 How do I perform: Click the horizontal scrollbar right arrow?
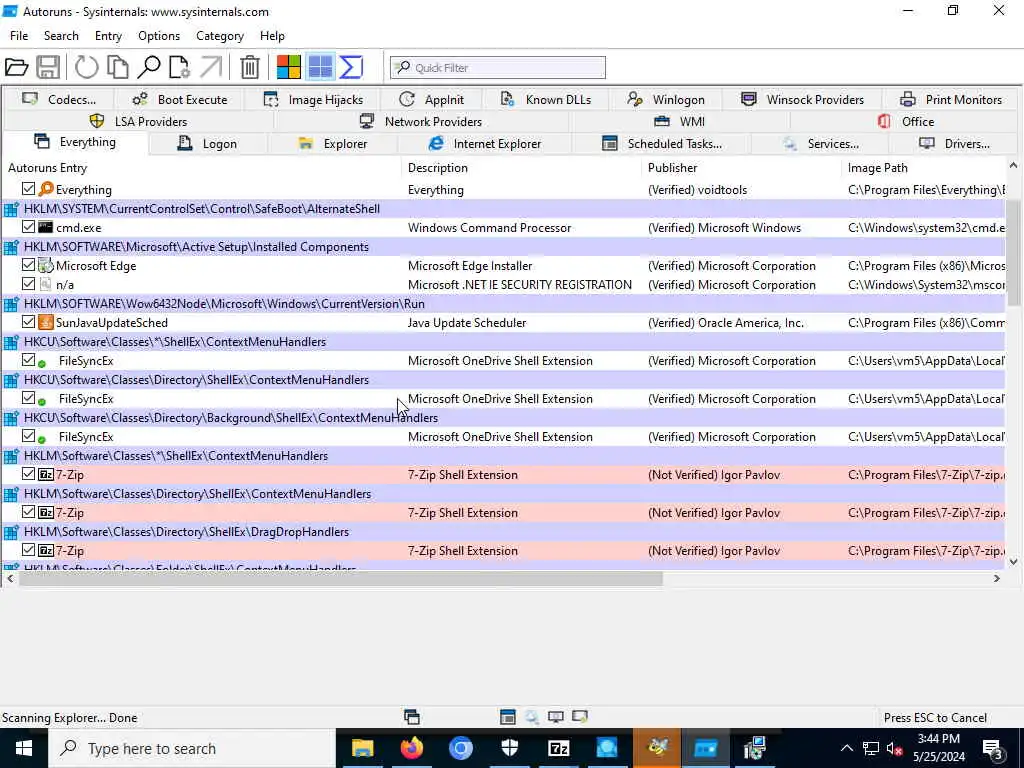pyautogui.click(x=997, y=579)
